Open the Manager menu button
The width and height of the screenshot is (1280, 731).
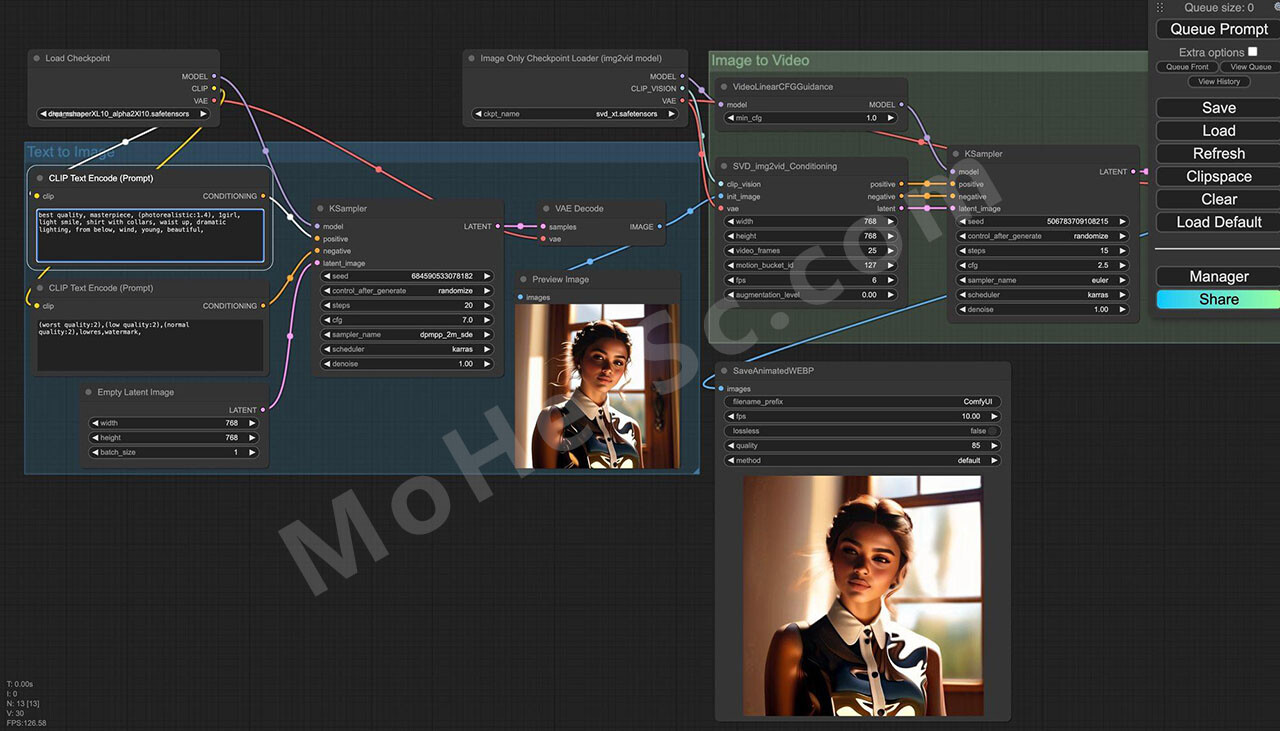pos(1218,277)
